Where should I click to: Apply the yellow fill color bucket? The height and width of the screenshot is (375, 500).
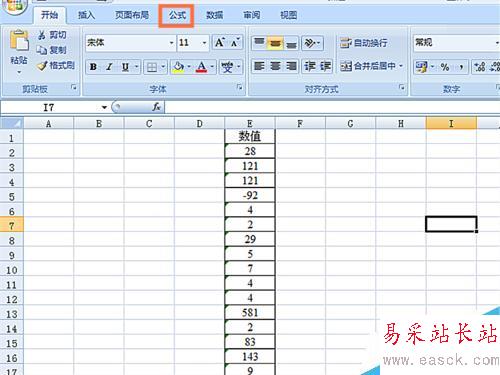178,67
